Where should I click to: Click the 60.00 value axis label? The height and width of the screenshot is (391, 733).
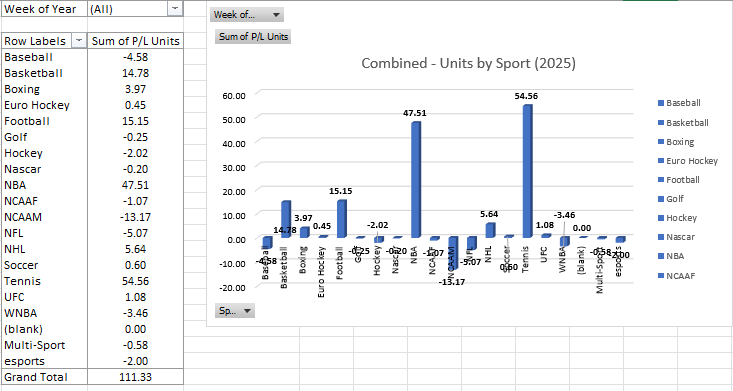pos(234,96)
